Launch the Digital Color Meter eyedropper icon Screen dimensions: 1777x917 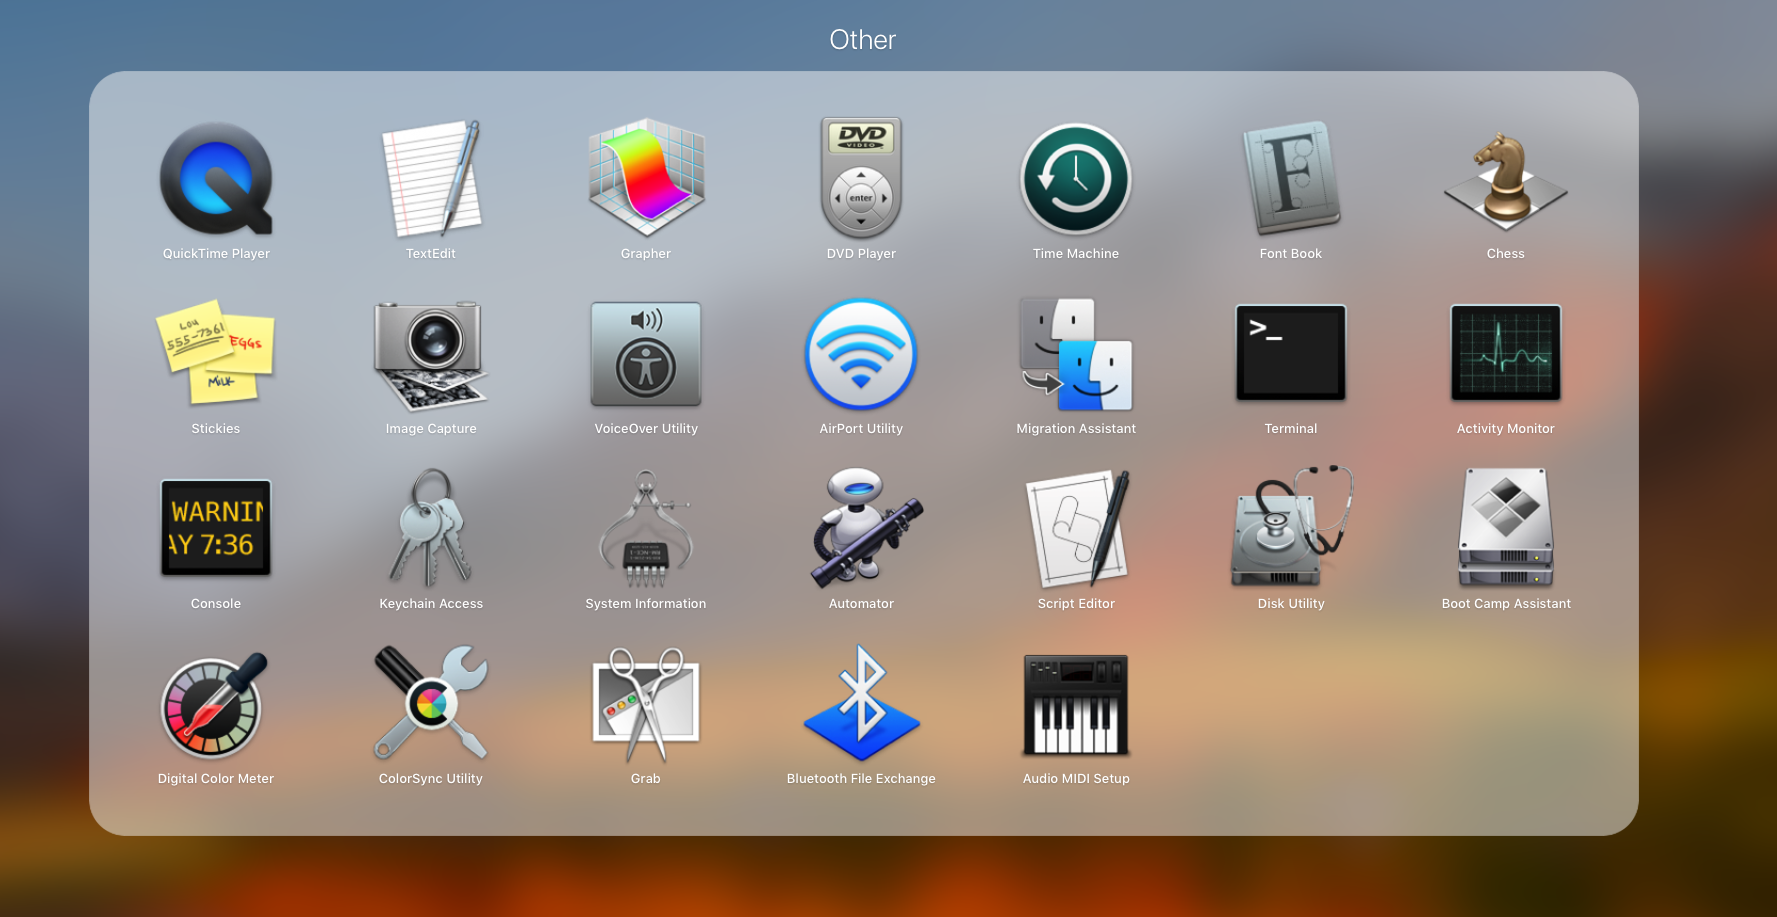pyautogui.click(x=214, y=706)
